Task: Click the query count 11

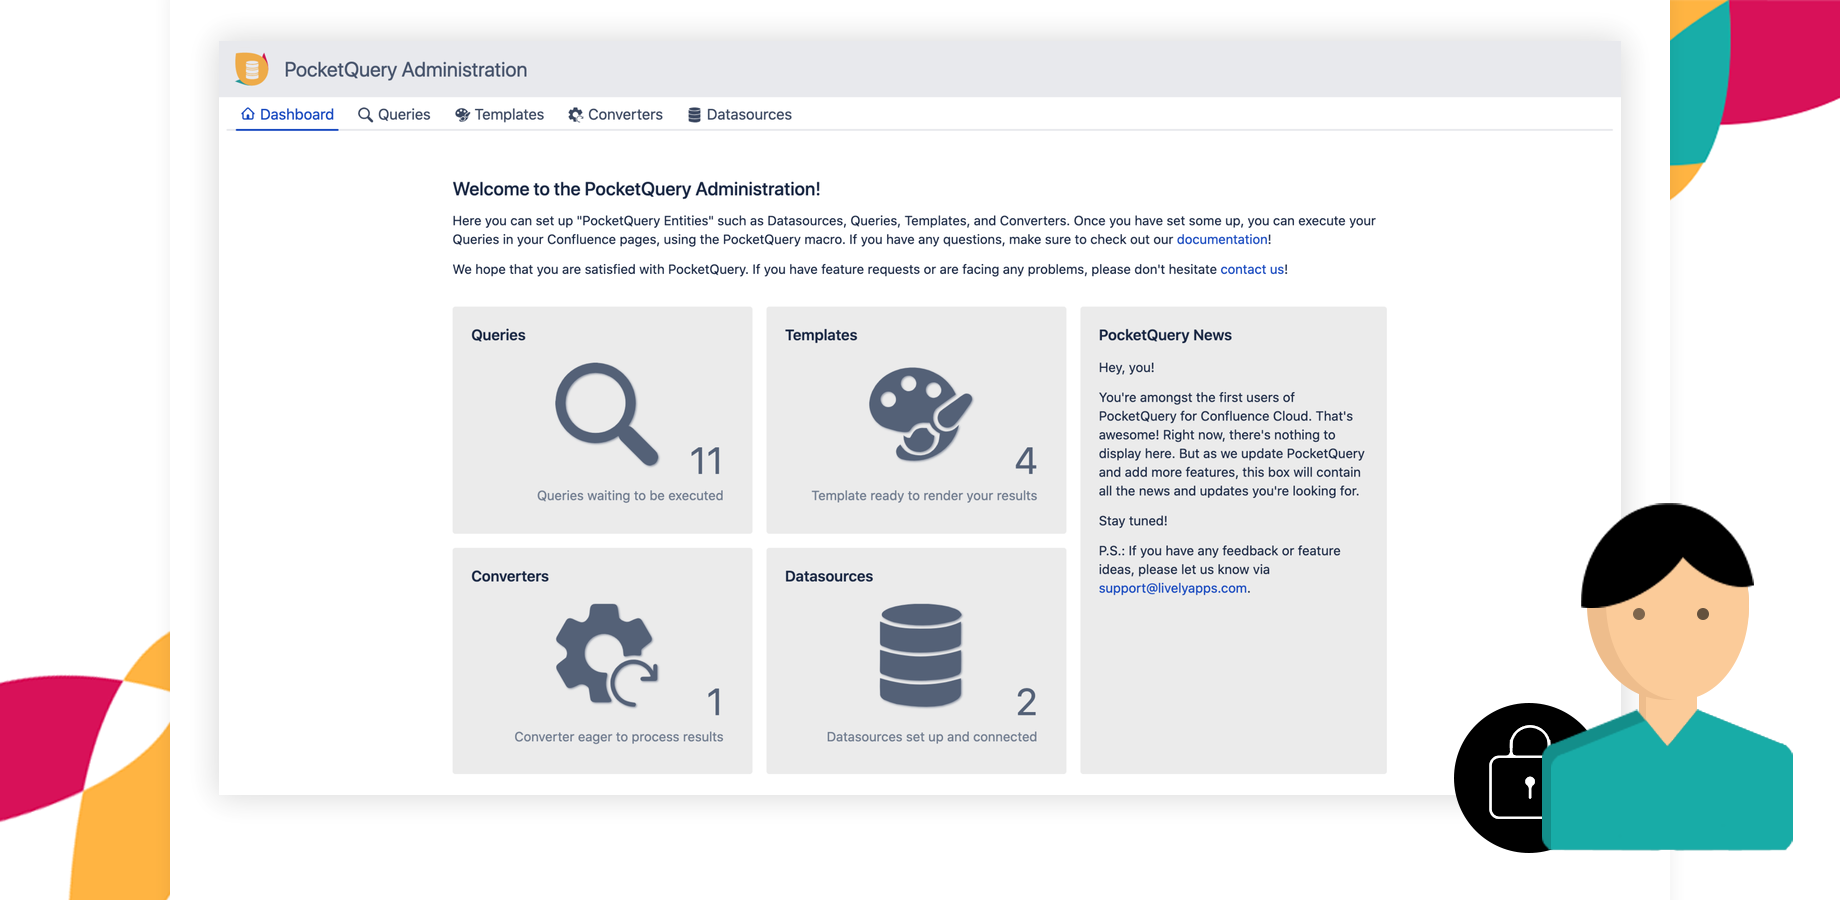Action: (x=706, y=461)
